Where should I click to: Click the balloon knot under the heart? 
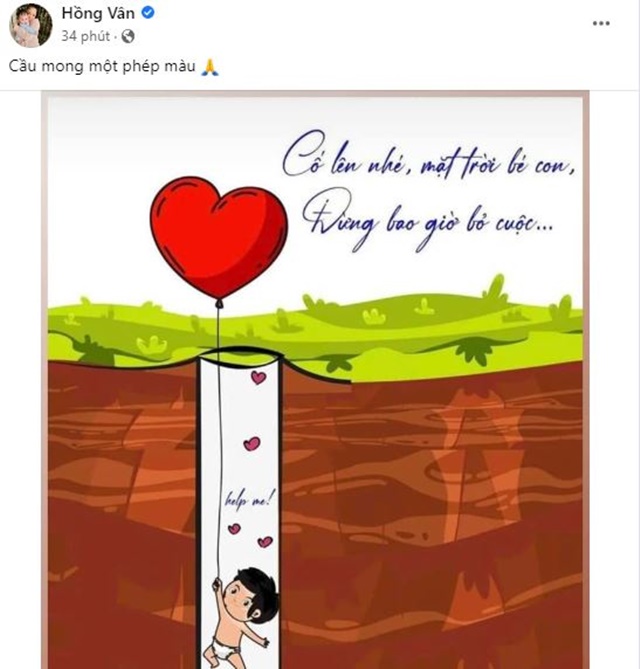pyautogui.click(x=219, y=304)
